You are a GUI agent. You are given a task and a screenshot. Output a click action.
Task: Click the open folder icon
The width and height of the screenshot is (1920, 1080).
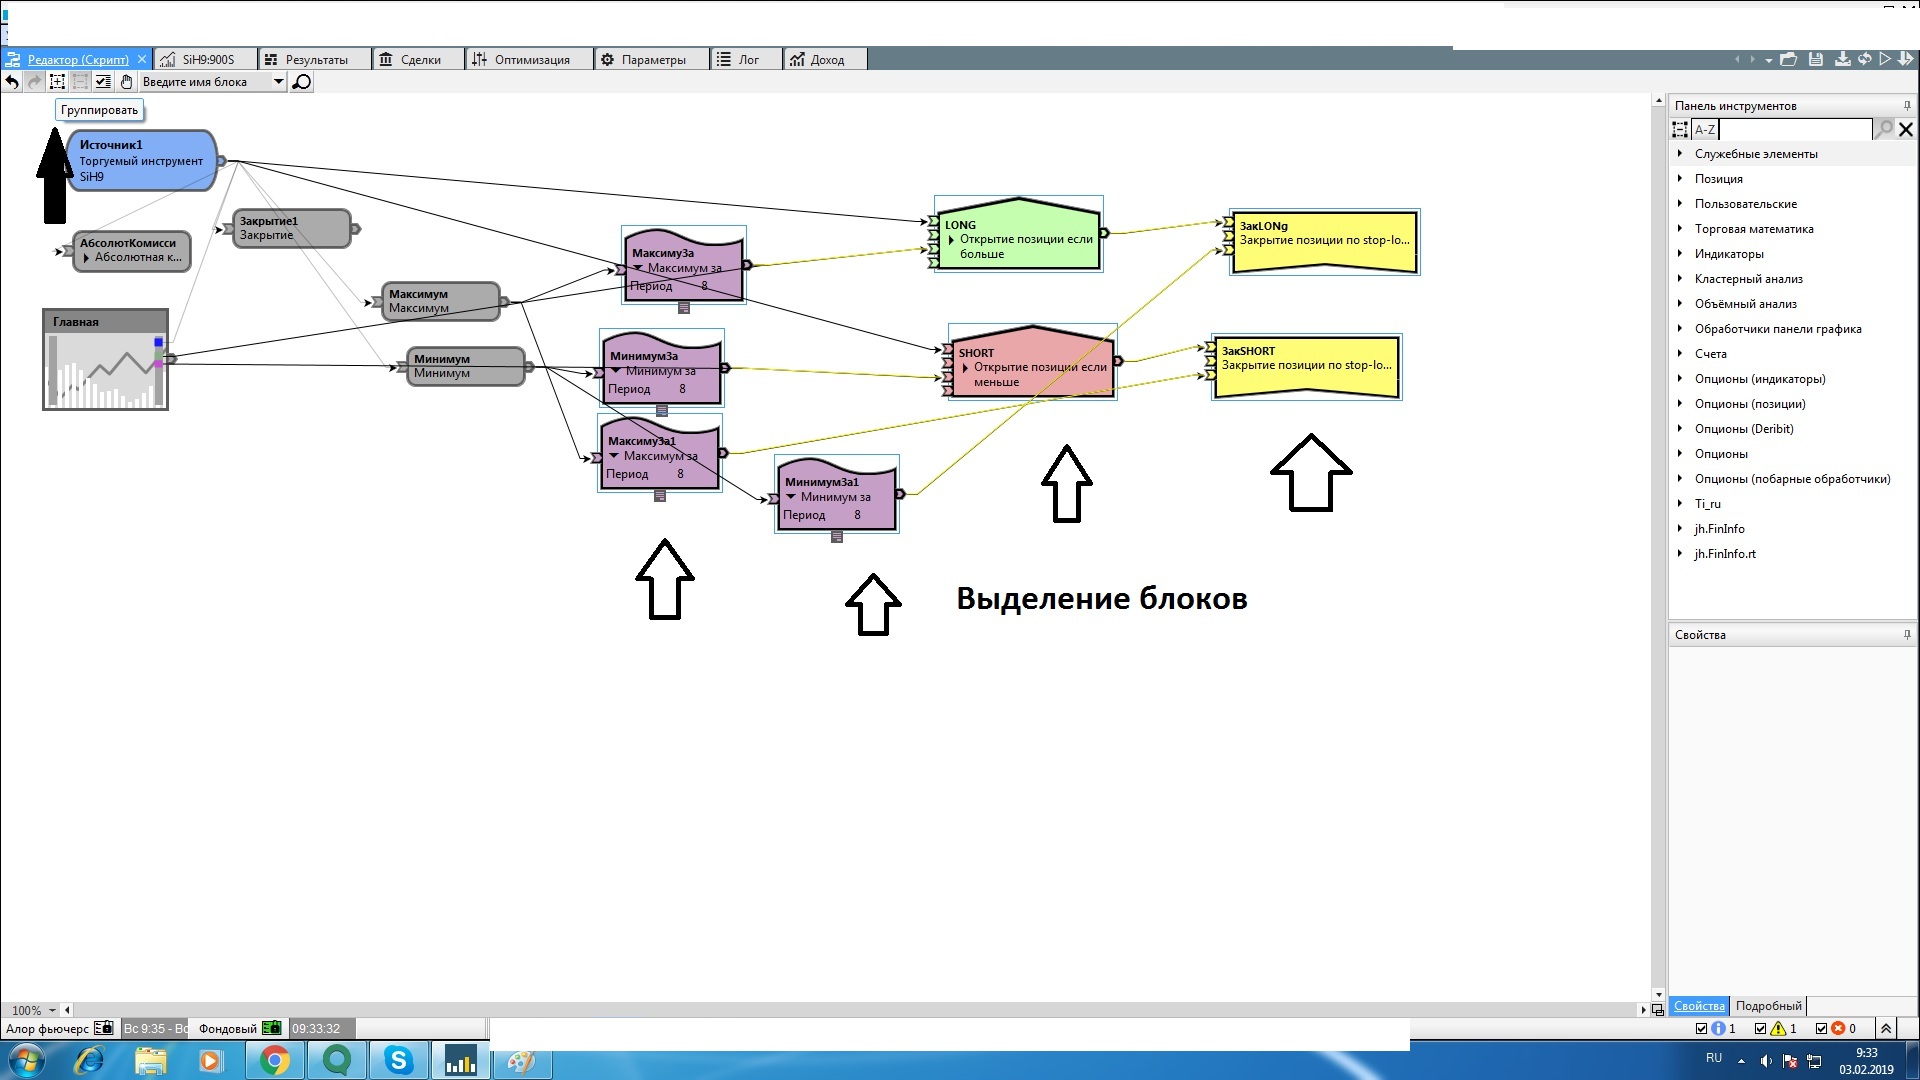(1789, 59)
